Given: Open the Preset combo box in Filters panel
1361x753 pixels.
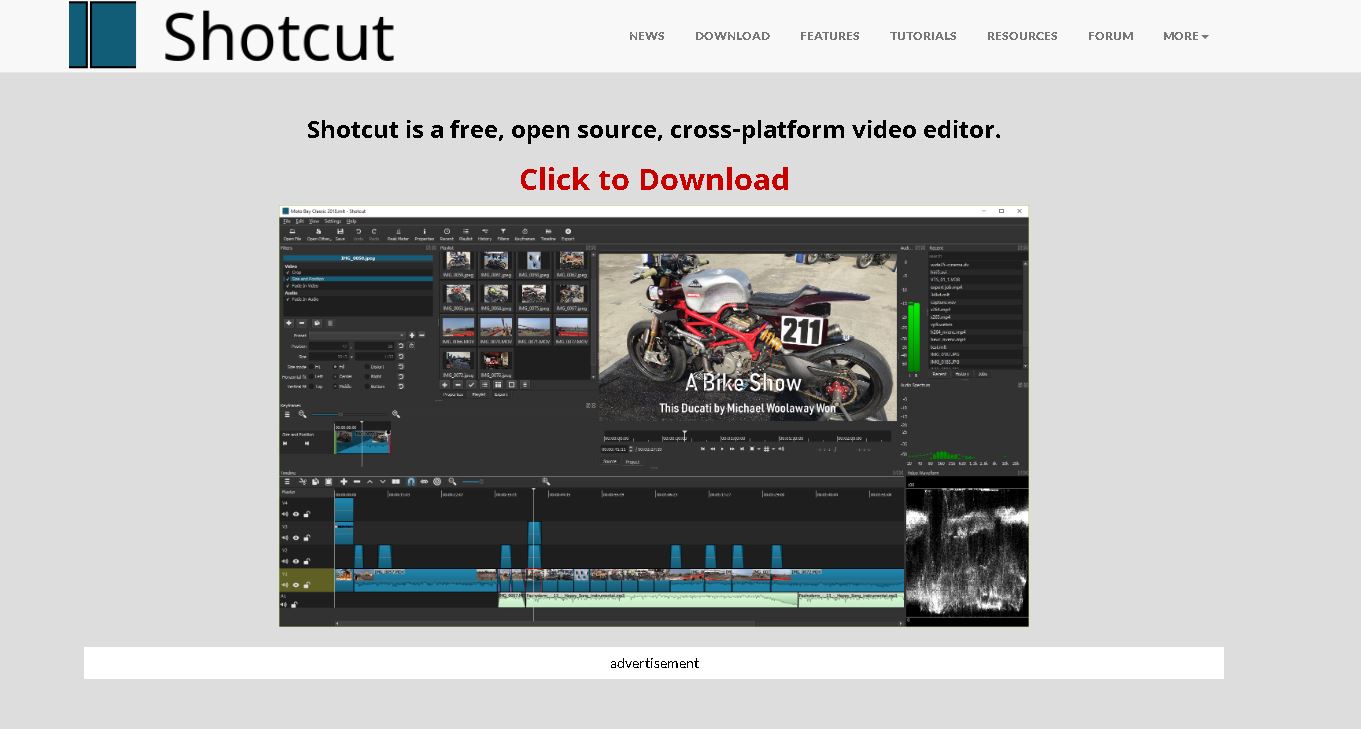Looking at the screenshot, I should point(358,335).
